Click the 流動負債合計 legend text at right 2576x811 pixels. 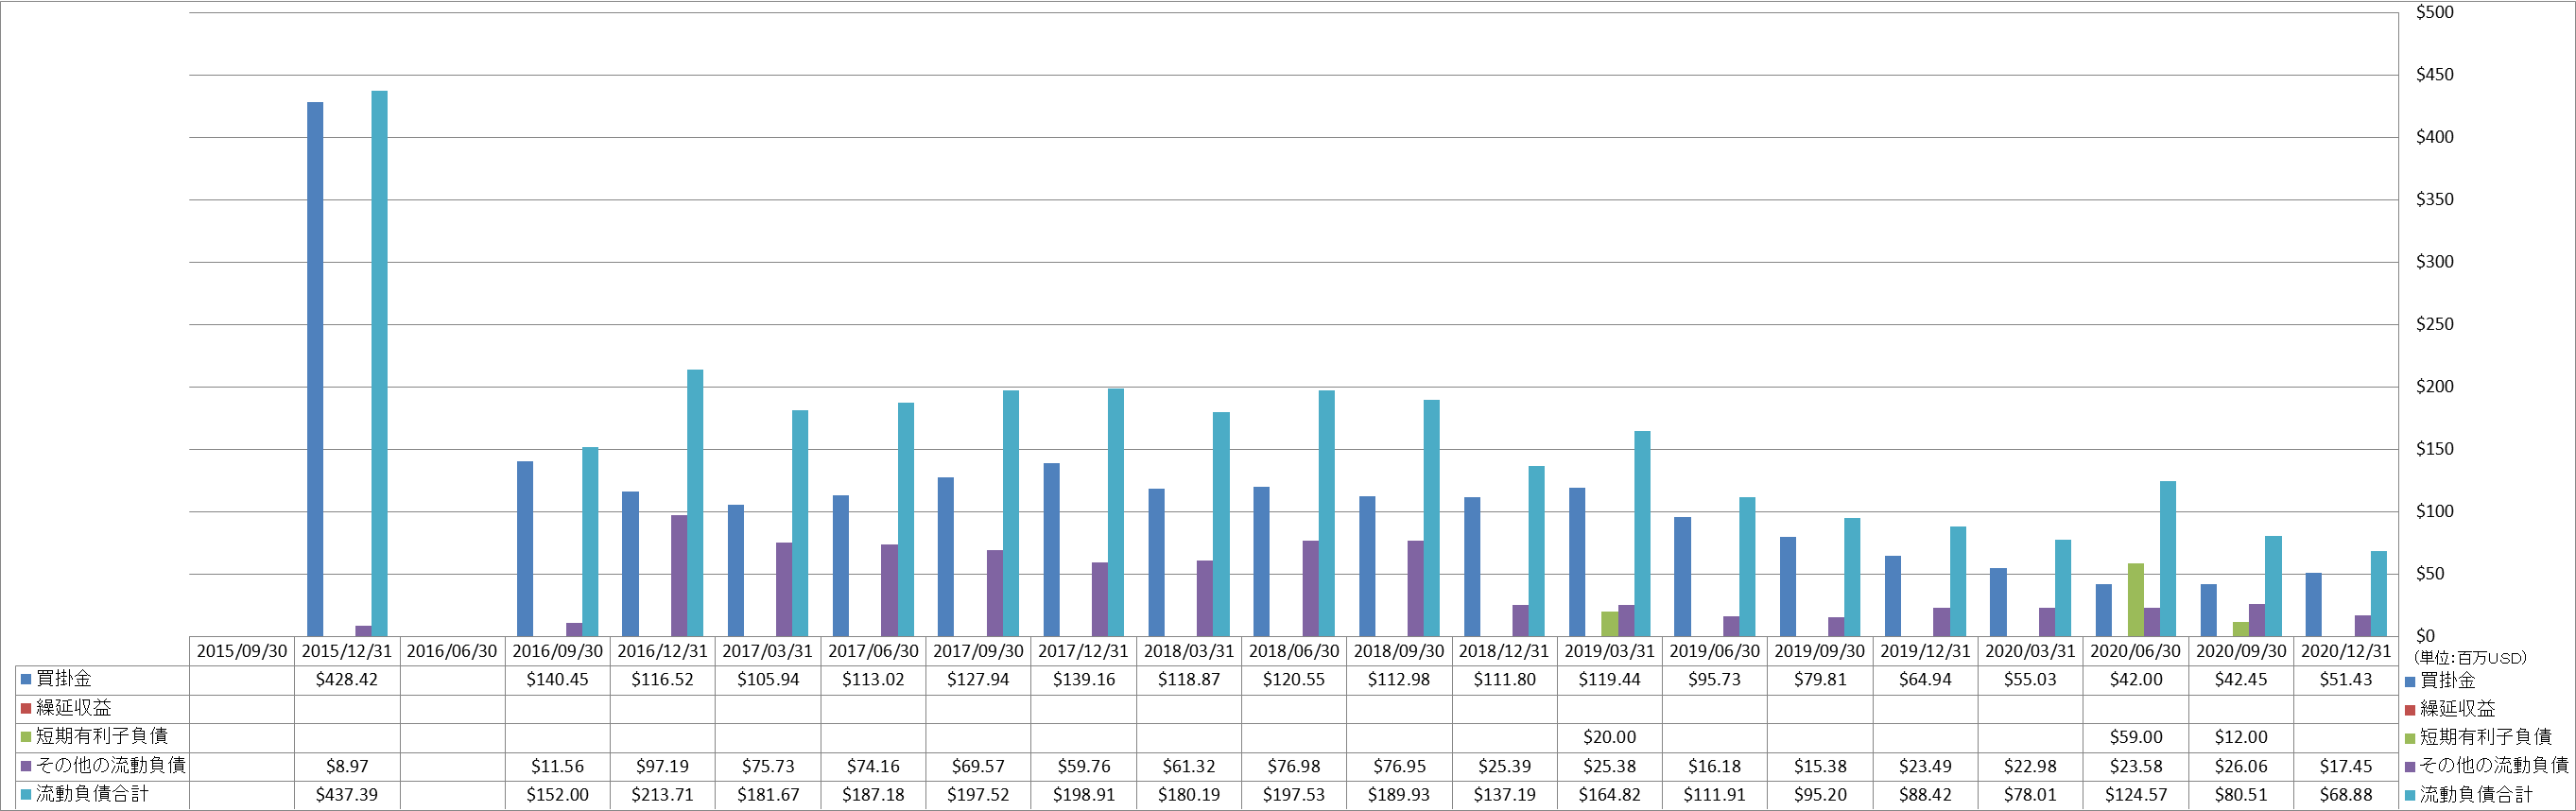click(2476, 796)
